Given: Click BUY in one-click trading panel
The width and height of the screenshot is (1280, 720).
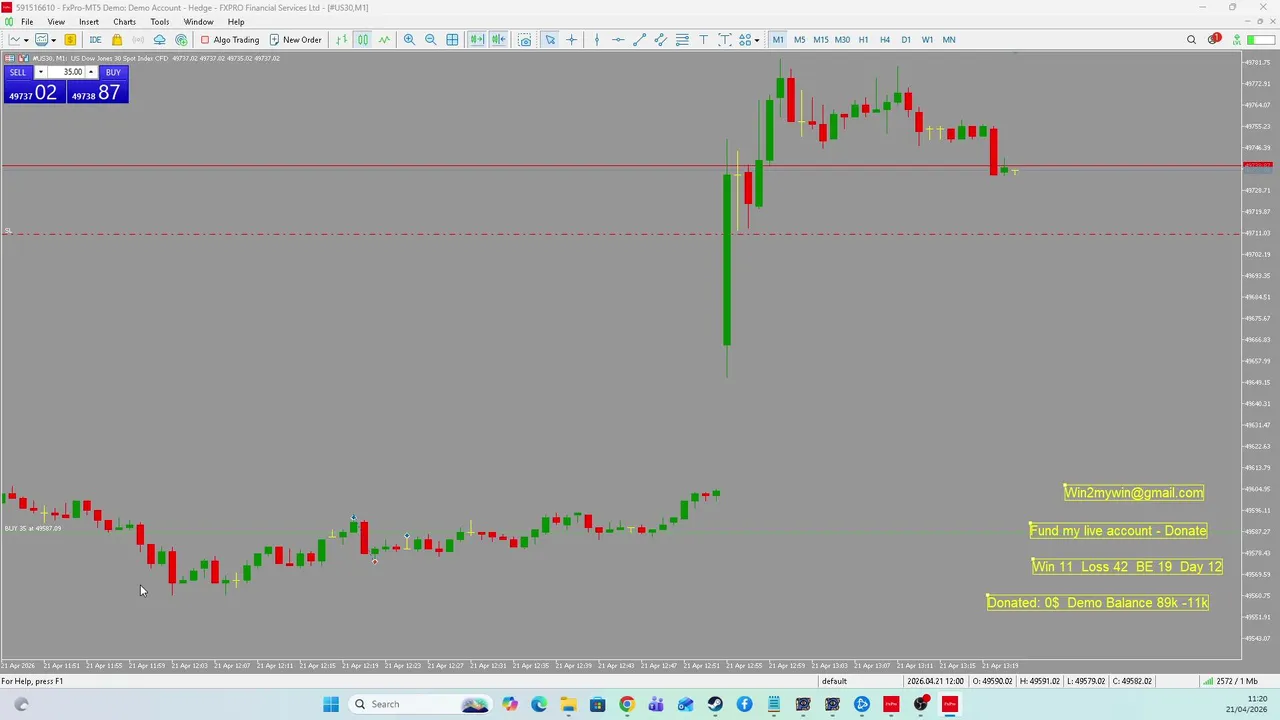Looking at the screenshot, I should (113, 72).
